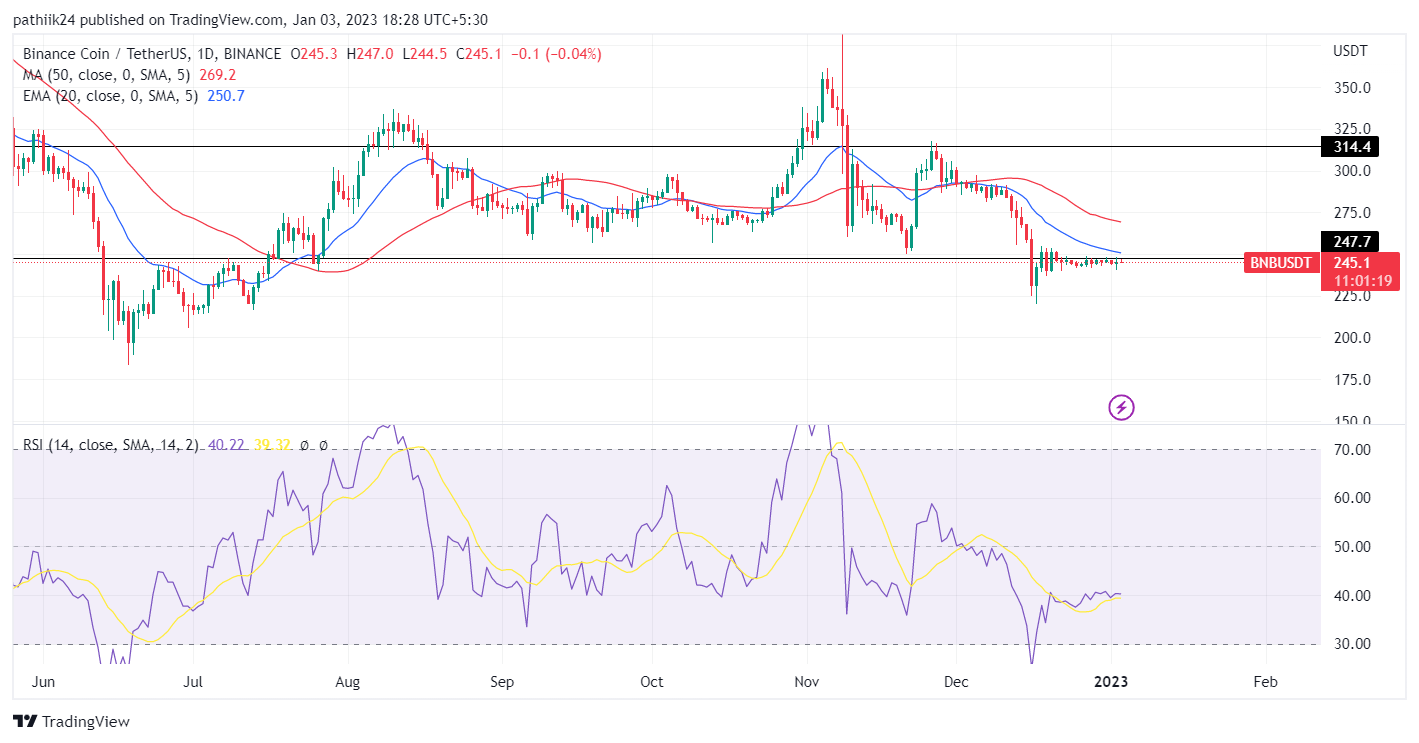Click the RSI 60.00 axis label
The image size is (1419, 743).
(1351, 498)
